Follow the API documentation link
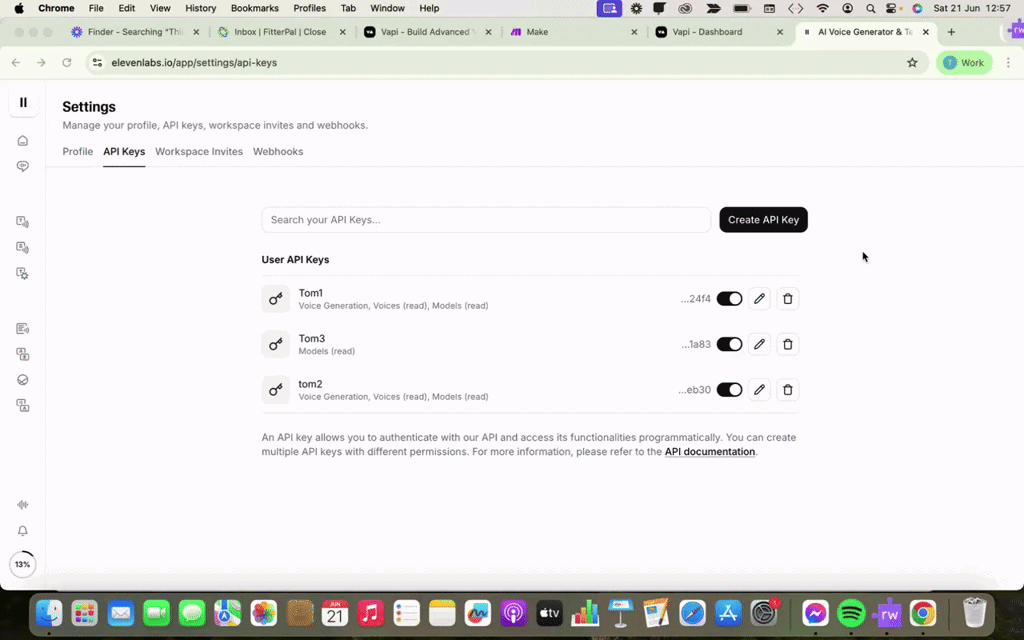1024x640 pixels. [x=710, y=452]
